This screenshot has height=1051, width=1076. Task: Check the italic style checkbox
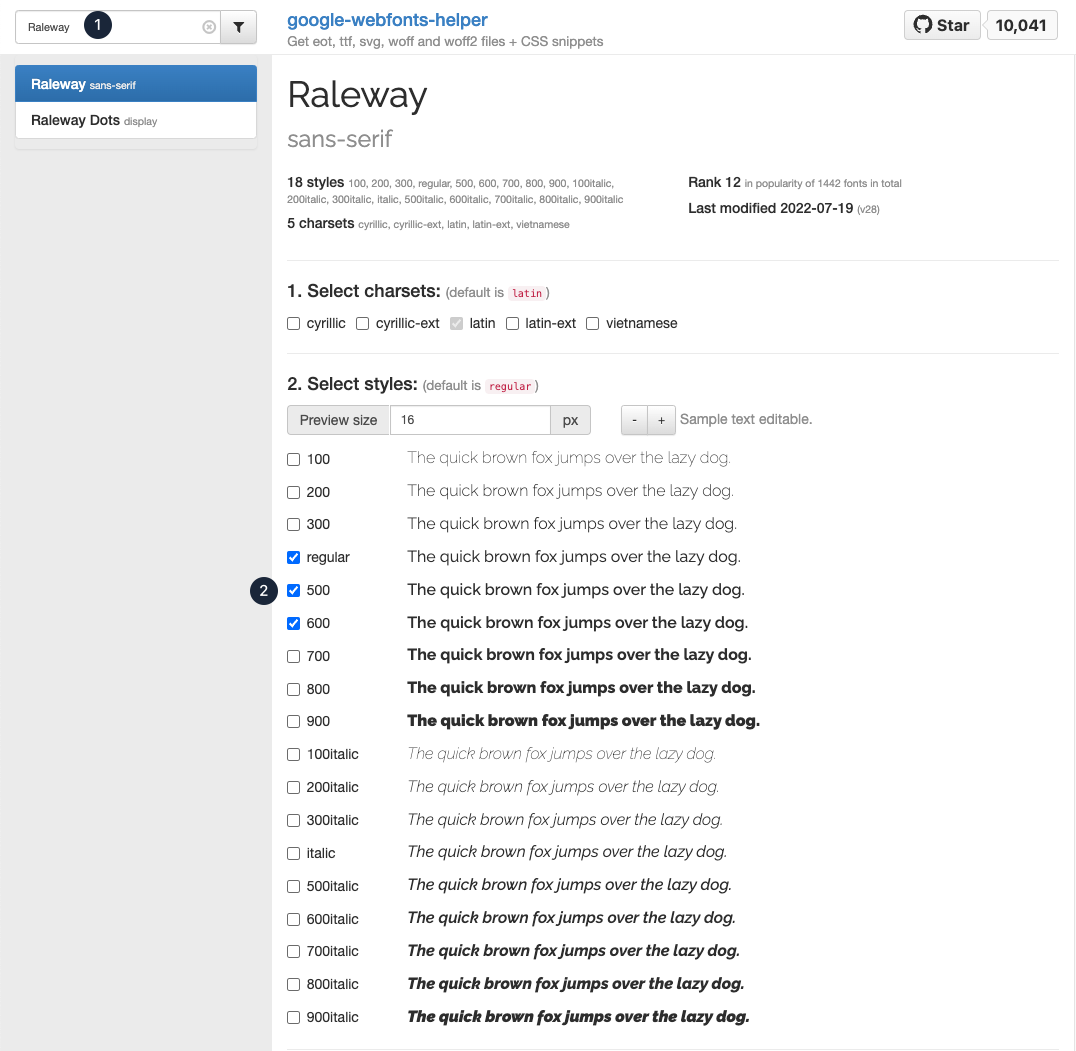[x=294, y=853]
